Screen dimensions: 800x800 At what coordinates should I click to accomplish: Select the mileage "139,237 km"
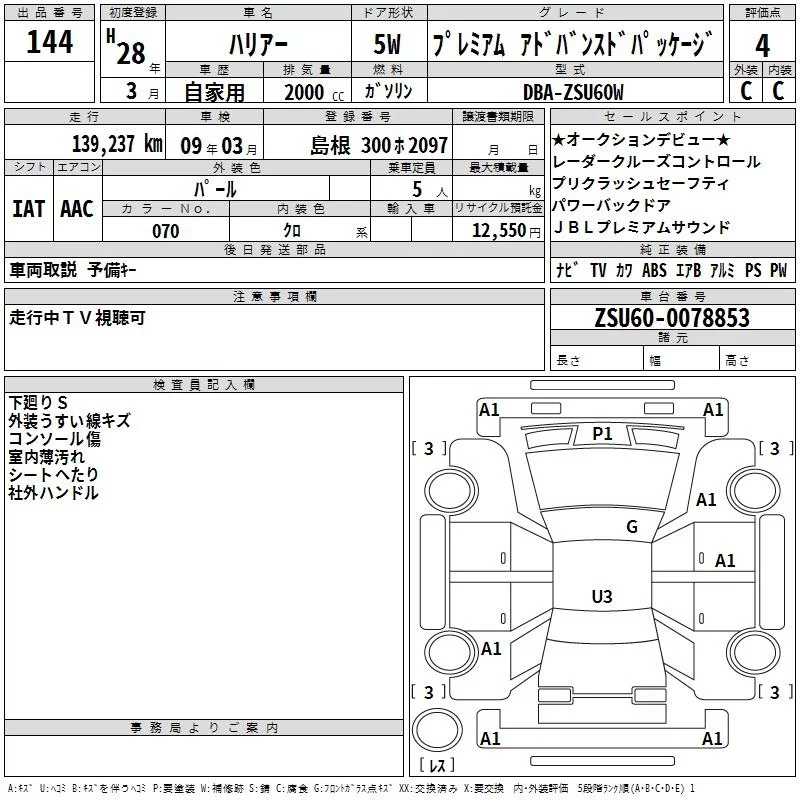pyautogui.click(x=117, y=144)
